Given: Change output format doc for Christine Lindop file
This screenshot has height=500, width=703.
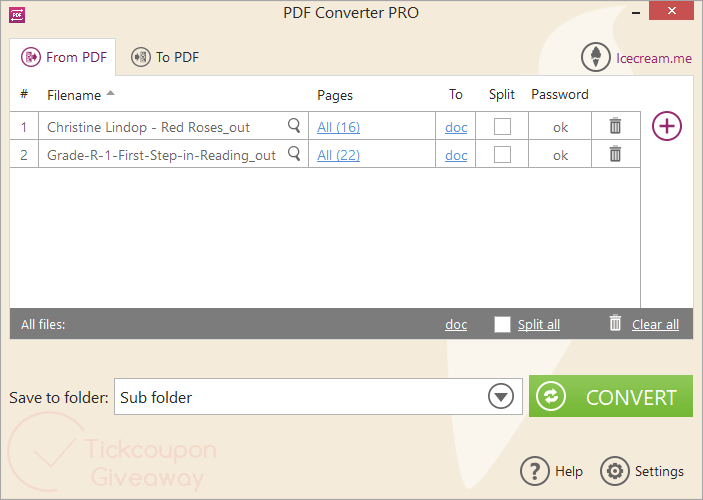Looking at the screenshot, I should pos(456,127).
